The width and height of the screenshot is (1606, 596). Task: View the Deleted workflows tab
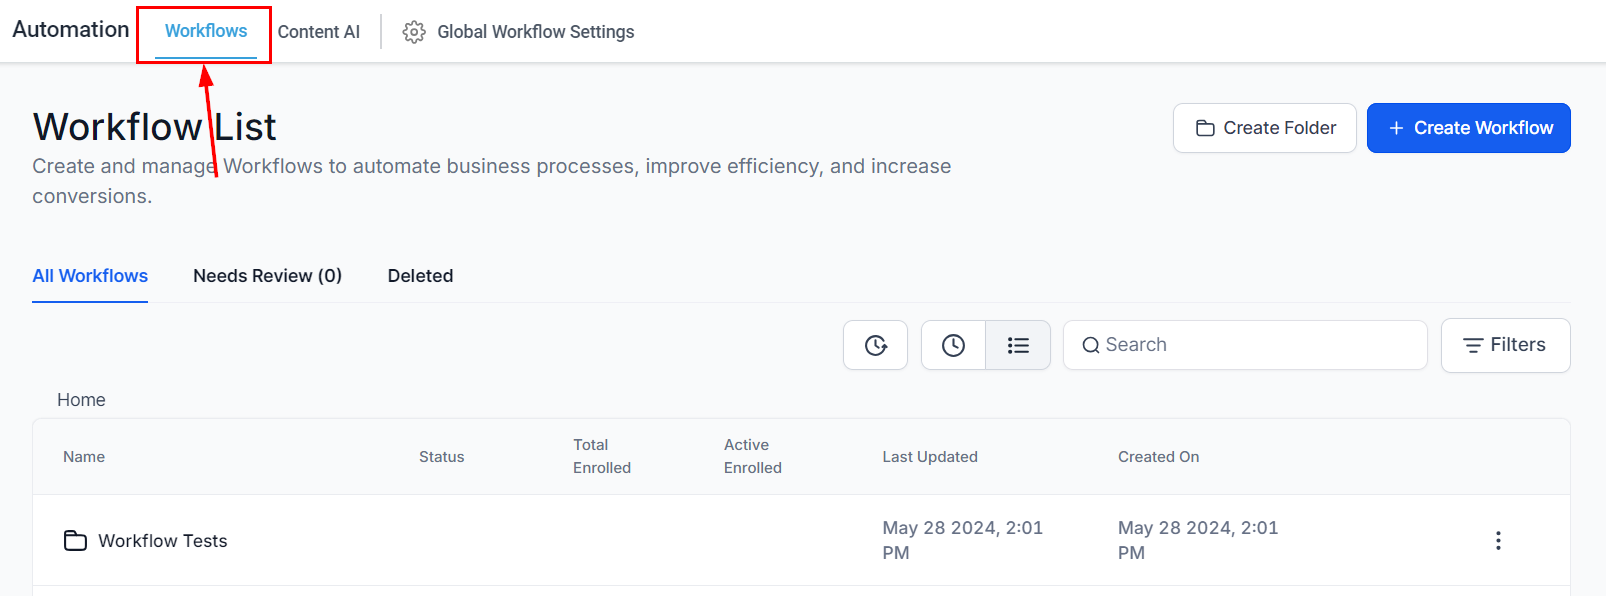[420, 276]
